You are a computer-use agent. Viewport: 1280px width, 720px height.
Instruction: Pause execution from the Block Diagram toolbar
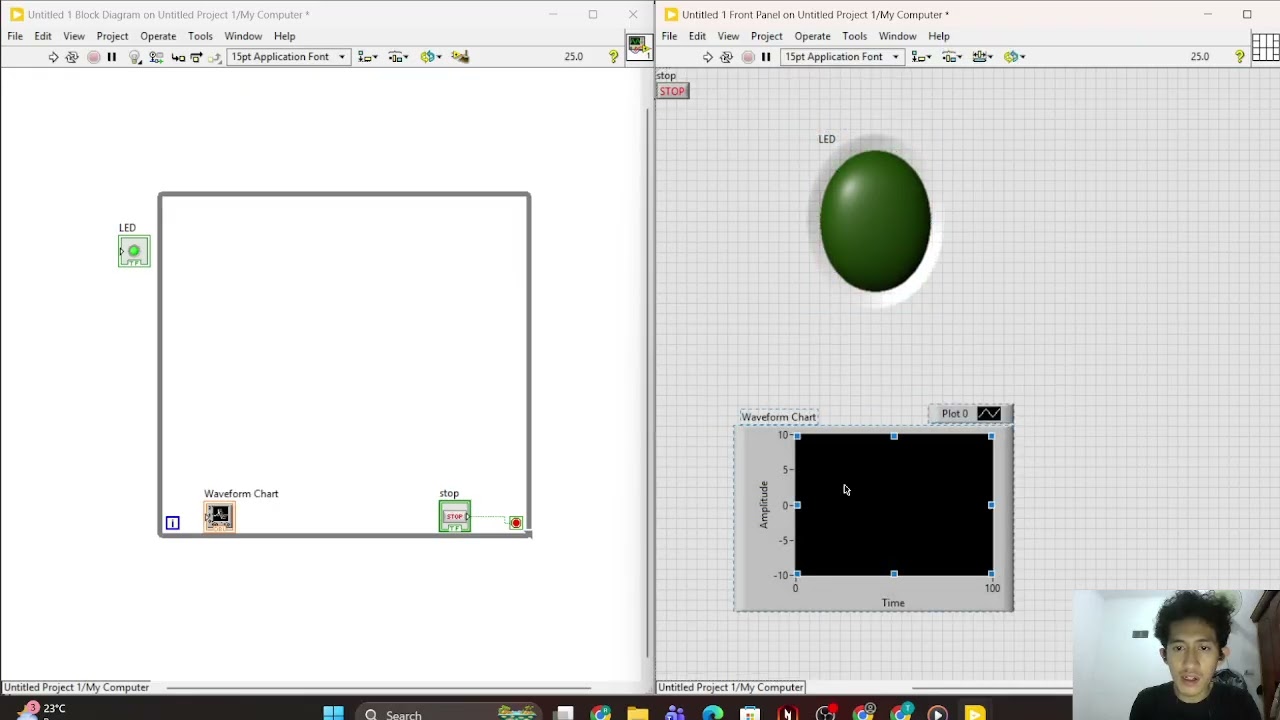112,57
